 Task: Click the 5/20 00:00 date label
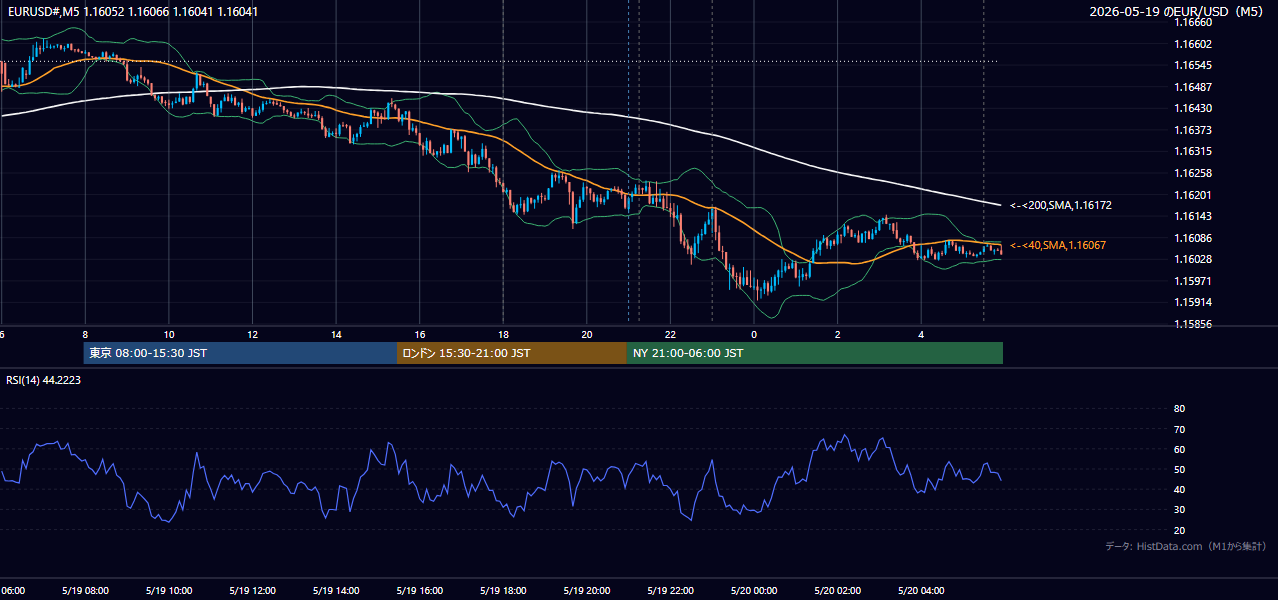(753, 591)
